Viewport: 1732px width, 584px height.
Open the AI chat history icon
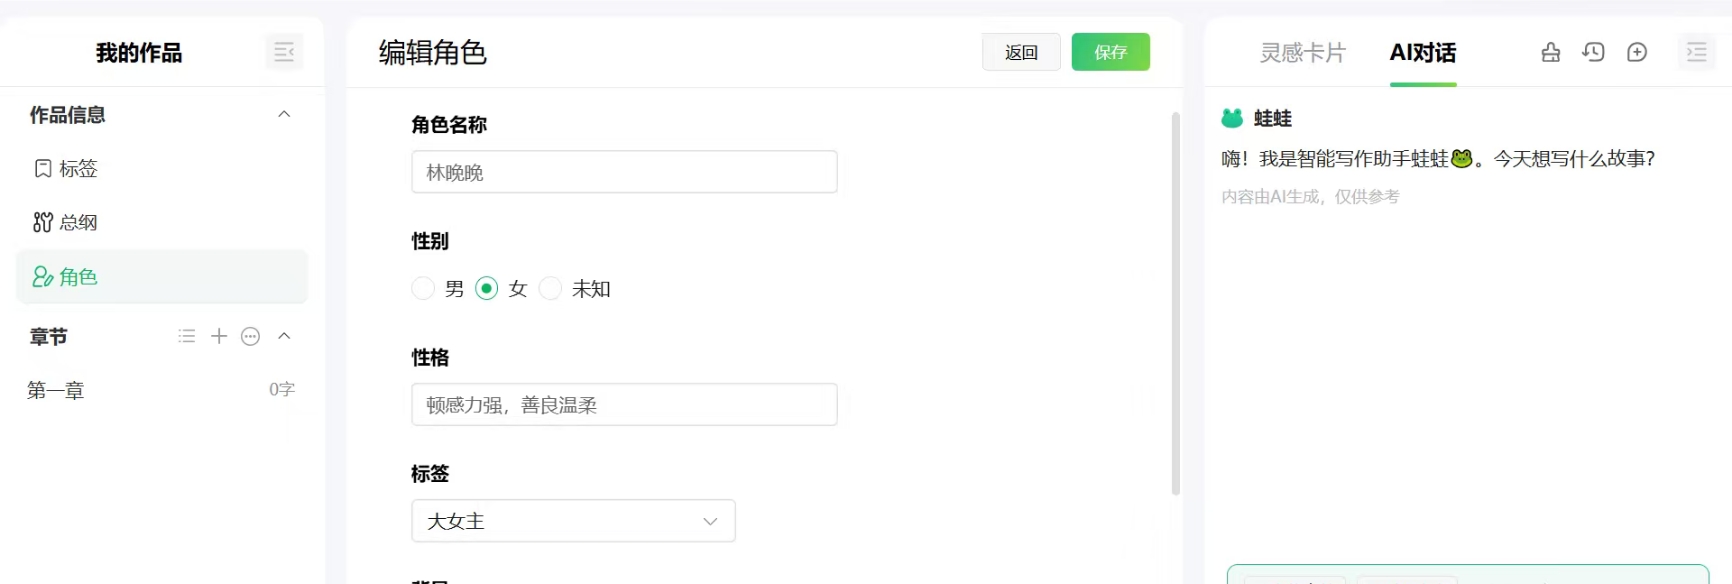(1593, 52)
